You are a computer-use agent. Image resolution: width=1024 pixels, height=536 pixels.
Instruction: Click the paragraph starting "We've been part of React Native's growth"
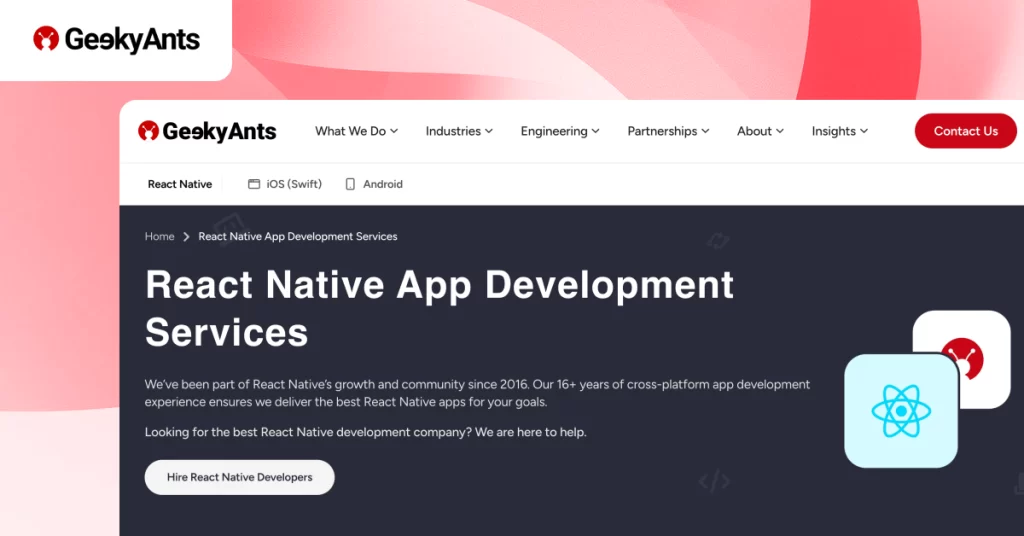point(477,393)
